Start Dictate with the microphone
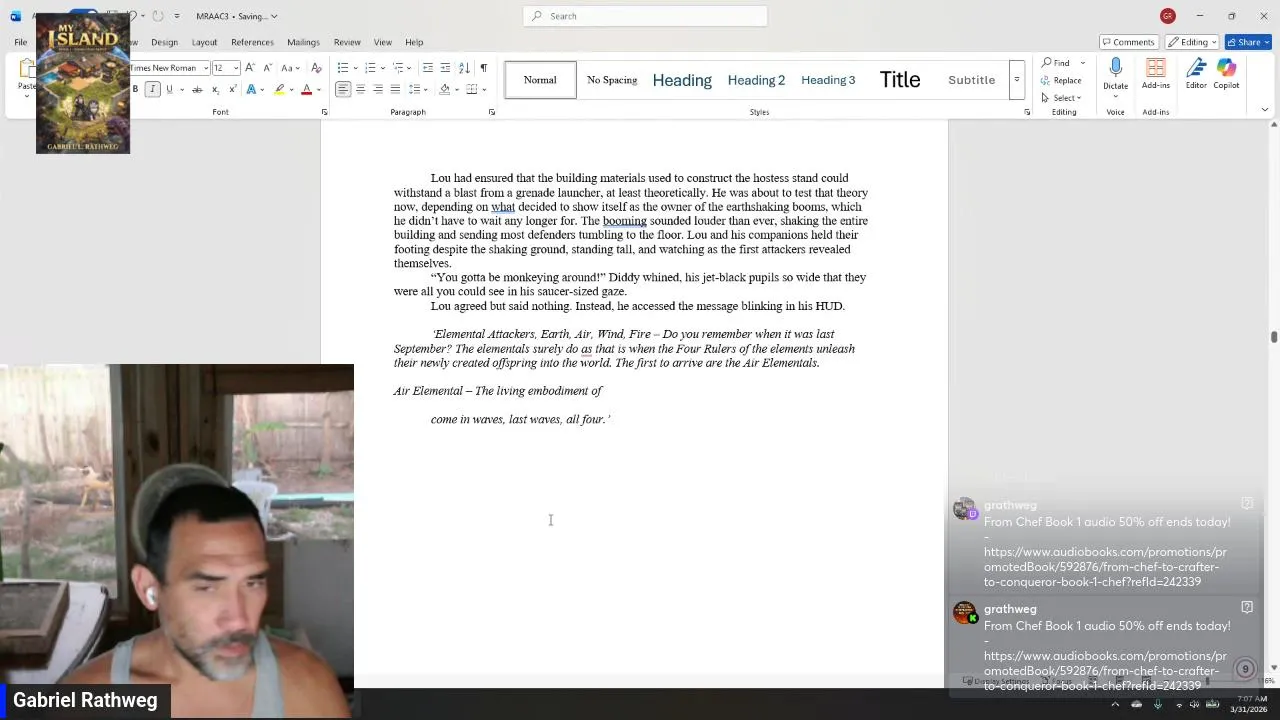Viewport: 1280px width, 720px height. coord(1116,69)
